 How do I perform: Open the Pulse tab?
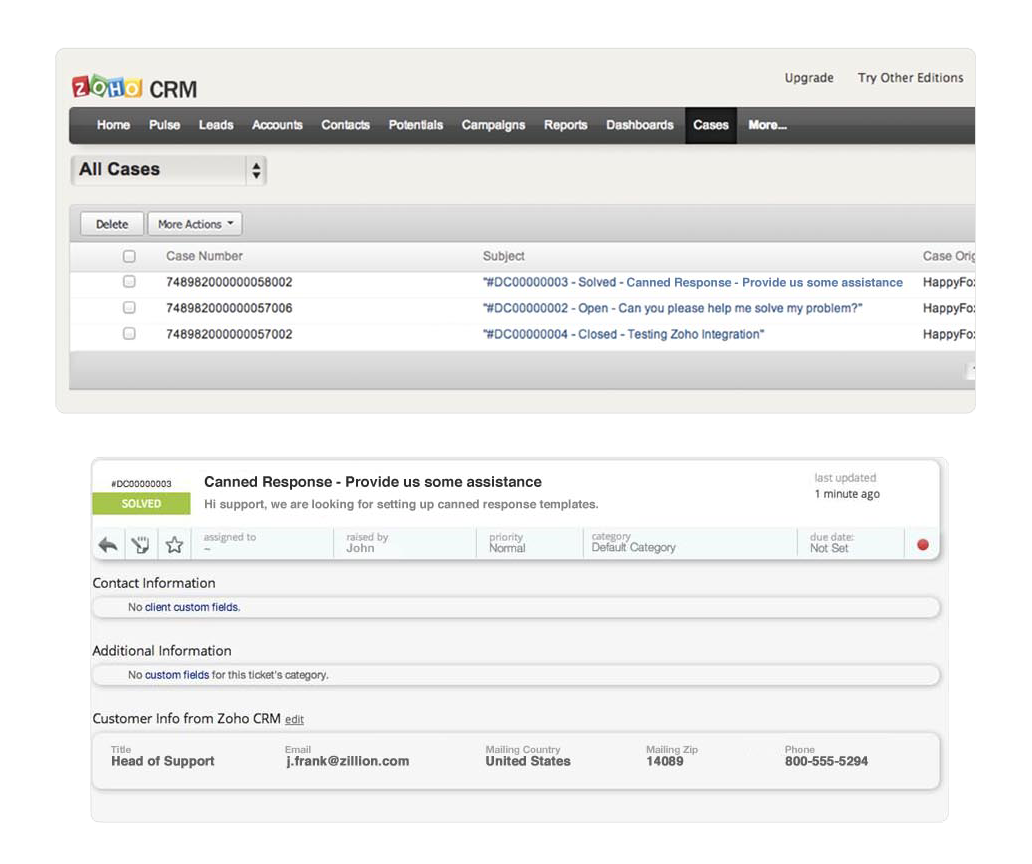(x=165, y=125)
